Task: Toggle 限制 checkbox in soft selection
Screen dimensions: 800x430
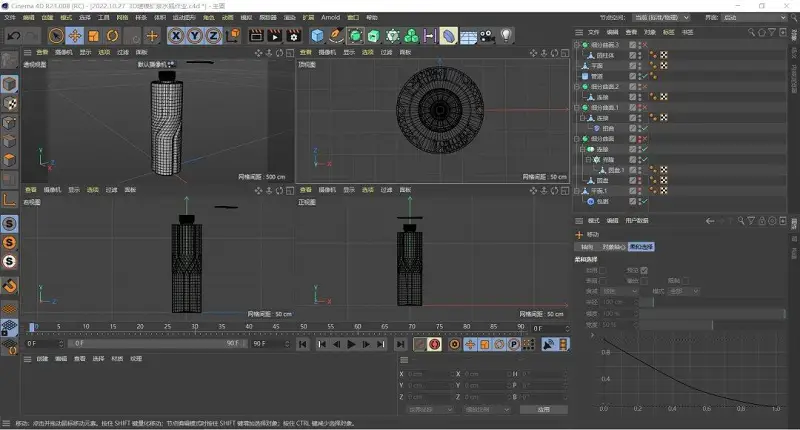Action: point(685,281)
